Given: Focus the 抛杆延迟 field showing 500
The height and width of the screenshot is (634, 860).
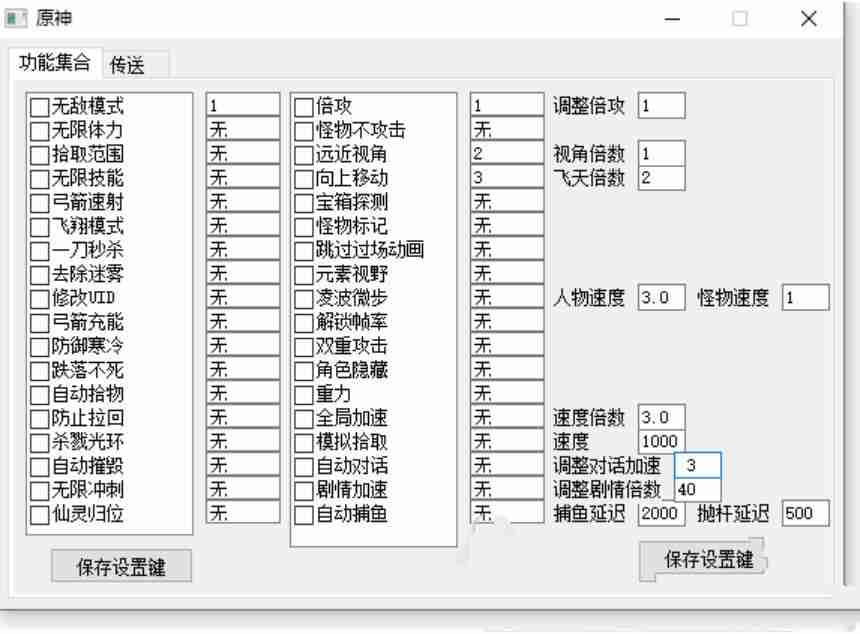Looking at the screenshot, I should coord(805,513).
